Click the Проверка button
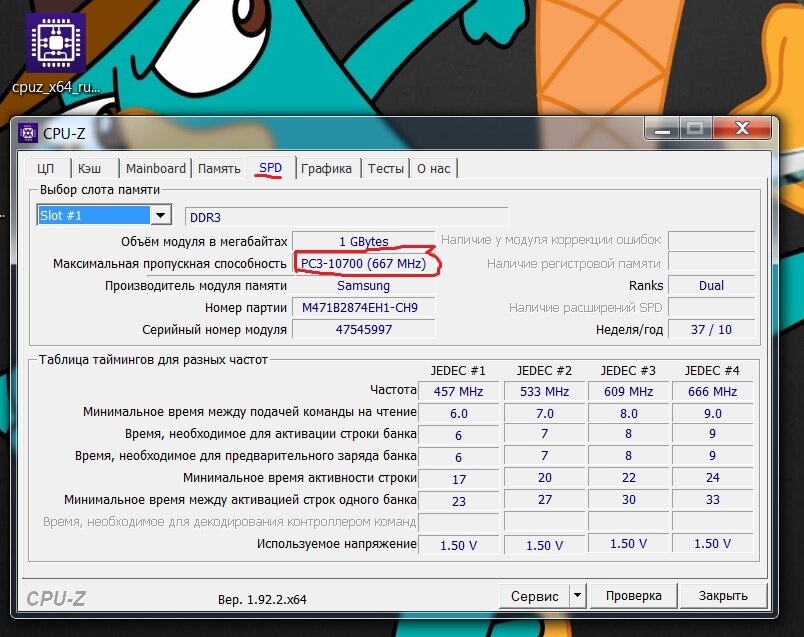 pos(633,596)
